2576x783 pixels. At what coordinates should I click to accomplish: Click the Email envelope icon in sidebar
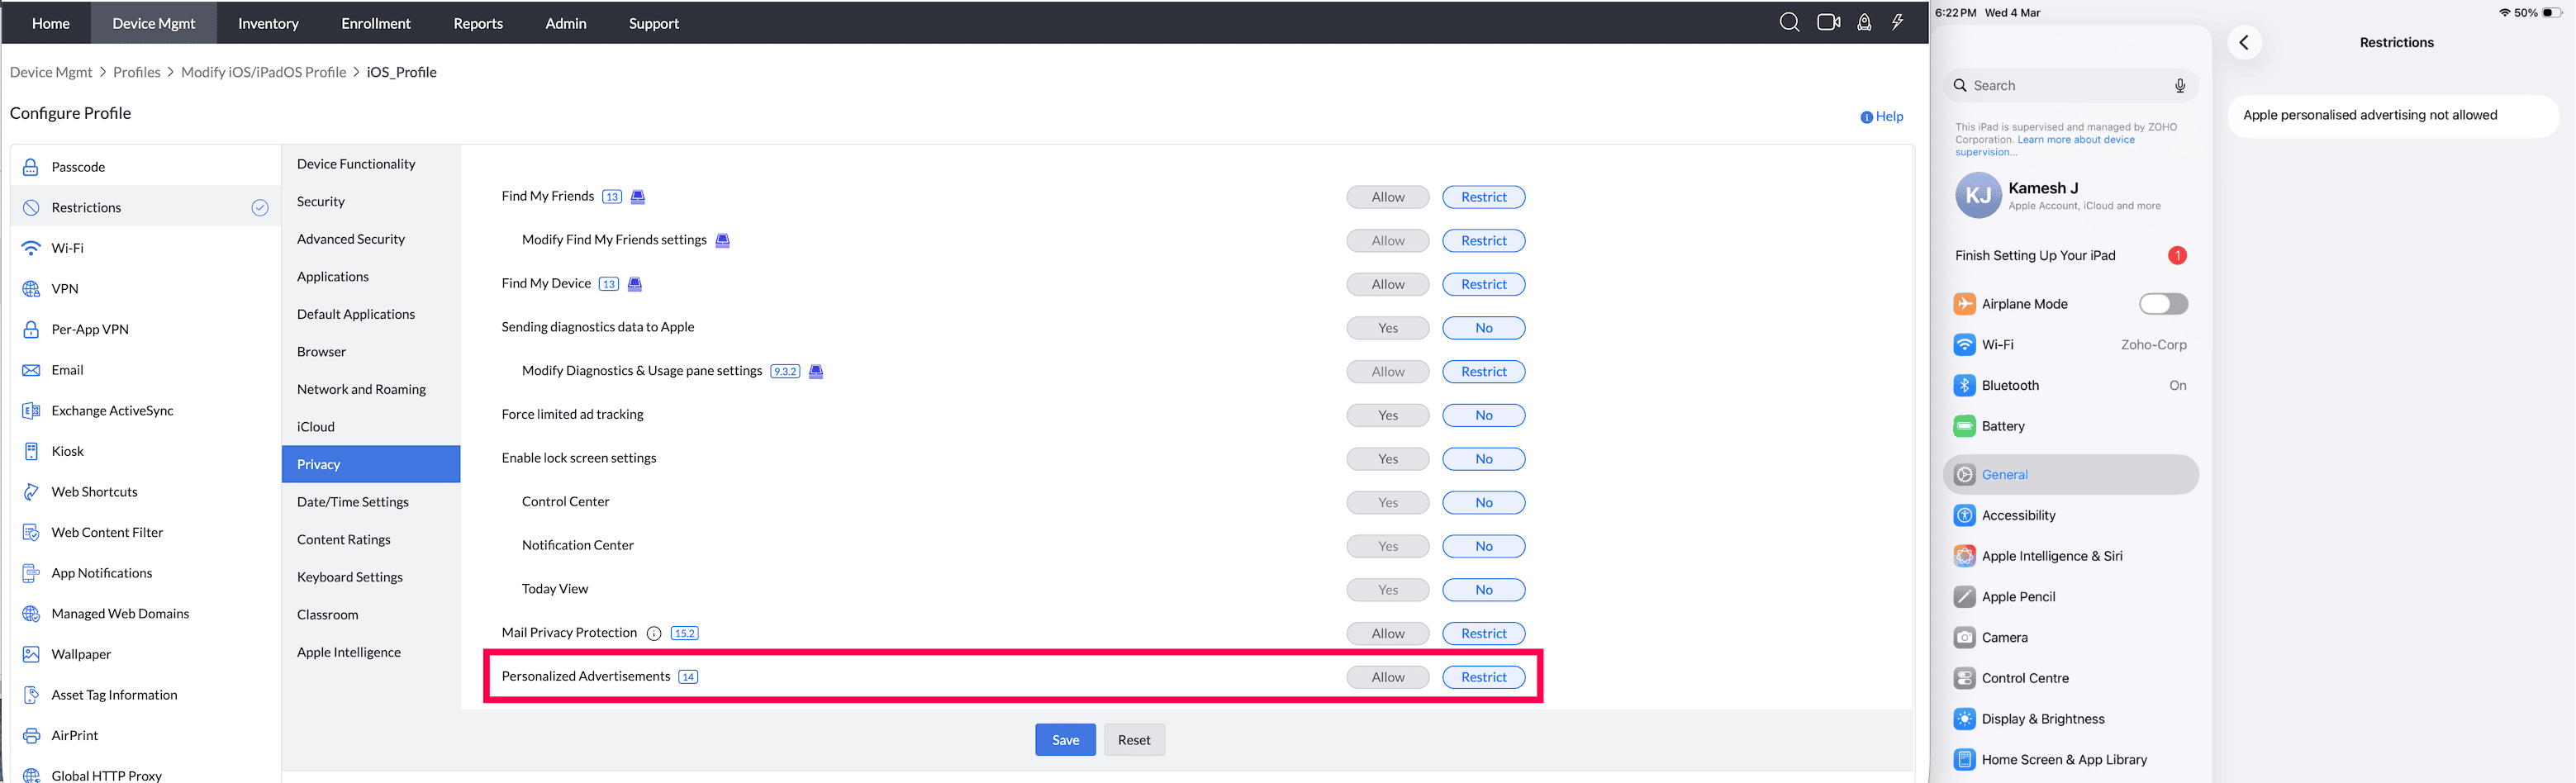[x=31, y=370]
